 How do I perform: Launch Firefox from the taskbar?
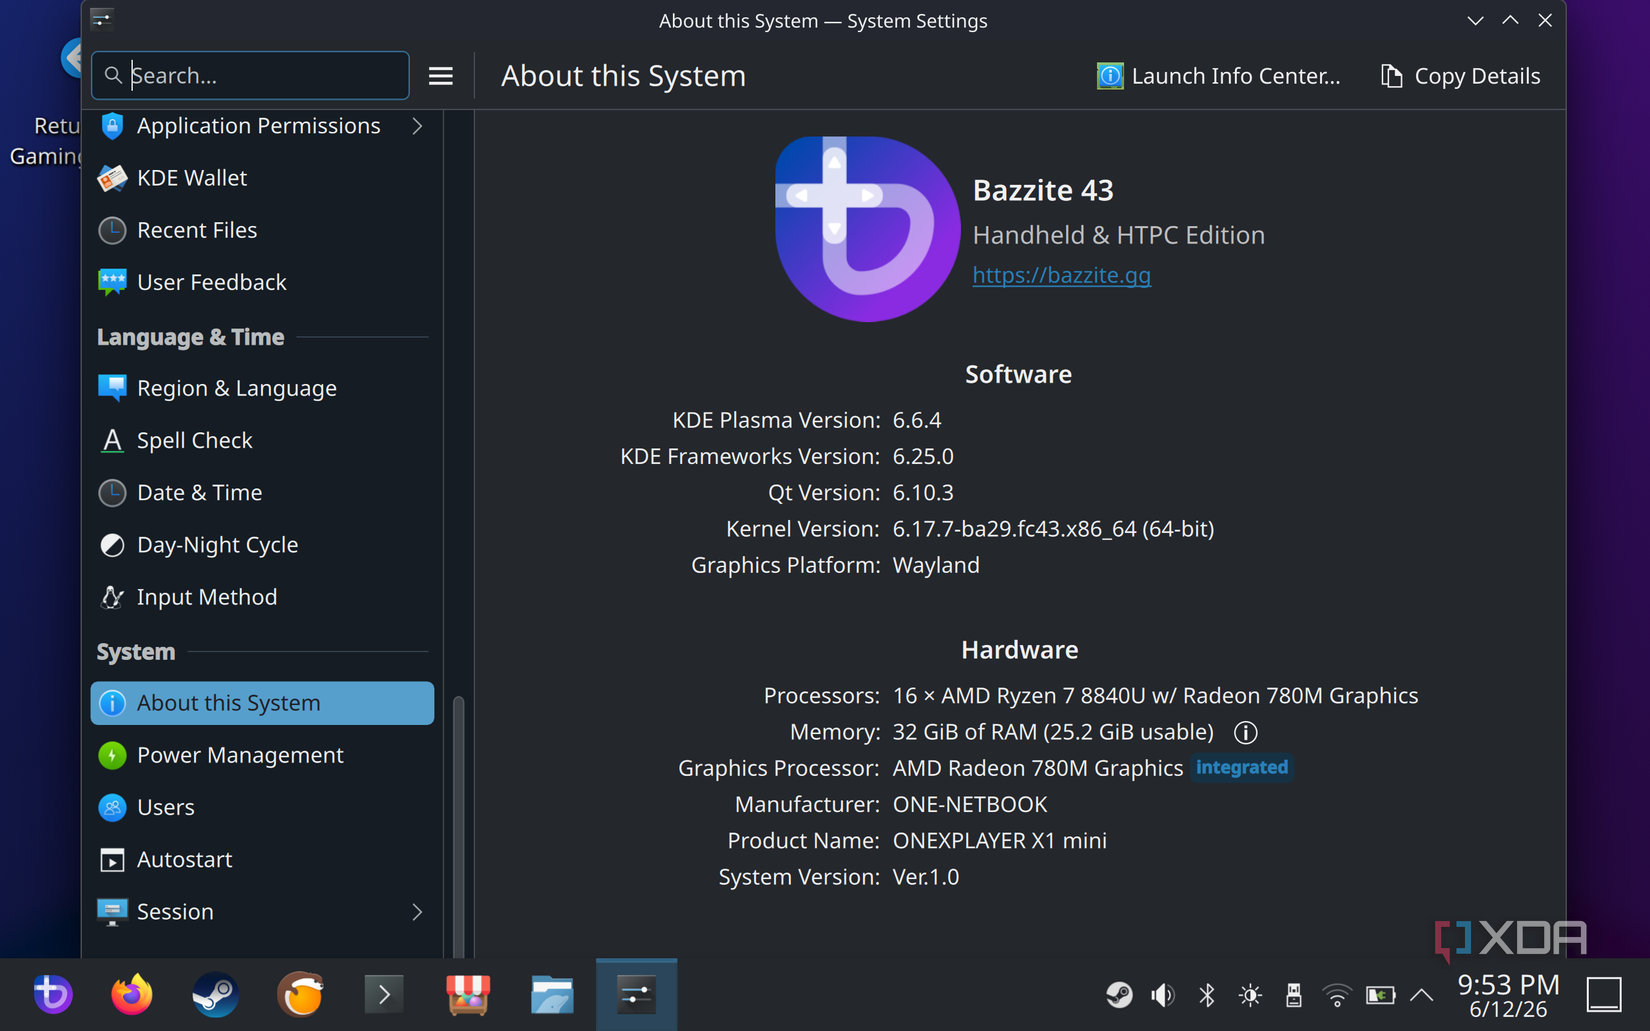coord(132,995)
